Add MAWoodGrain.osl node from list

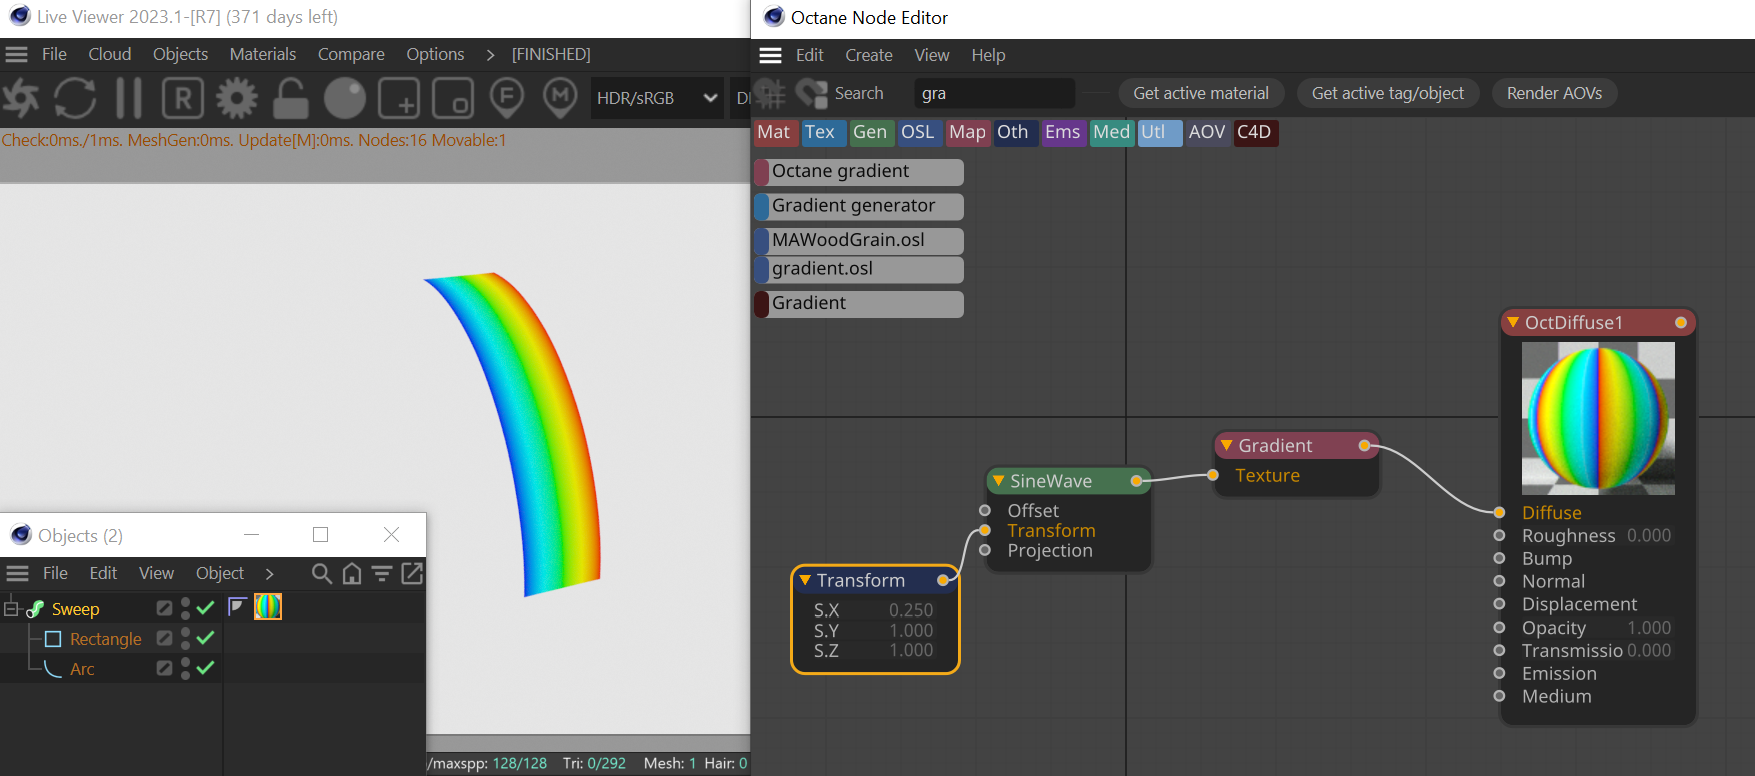coord(859,240)
